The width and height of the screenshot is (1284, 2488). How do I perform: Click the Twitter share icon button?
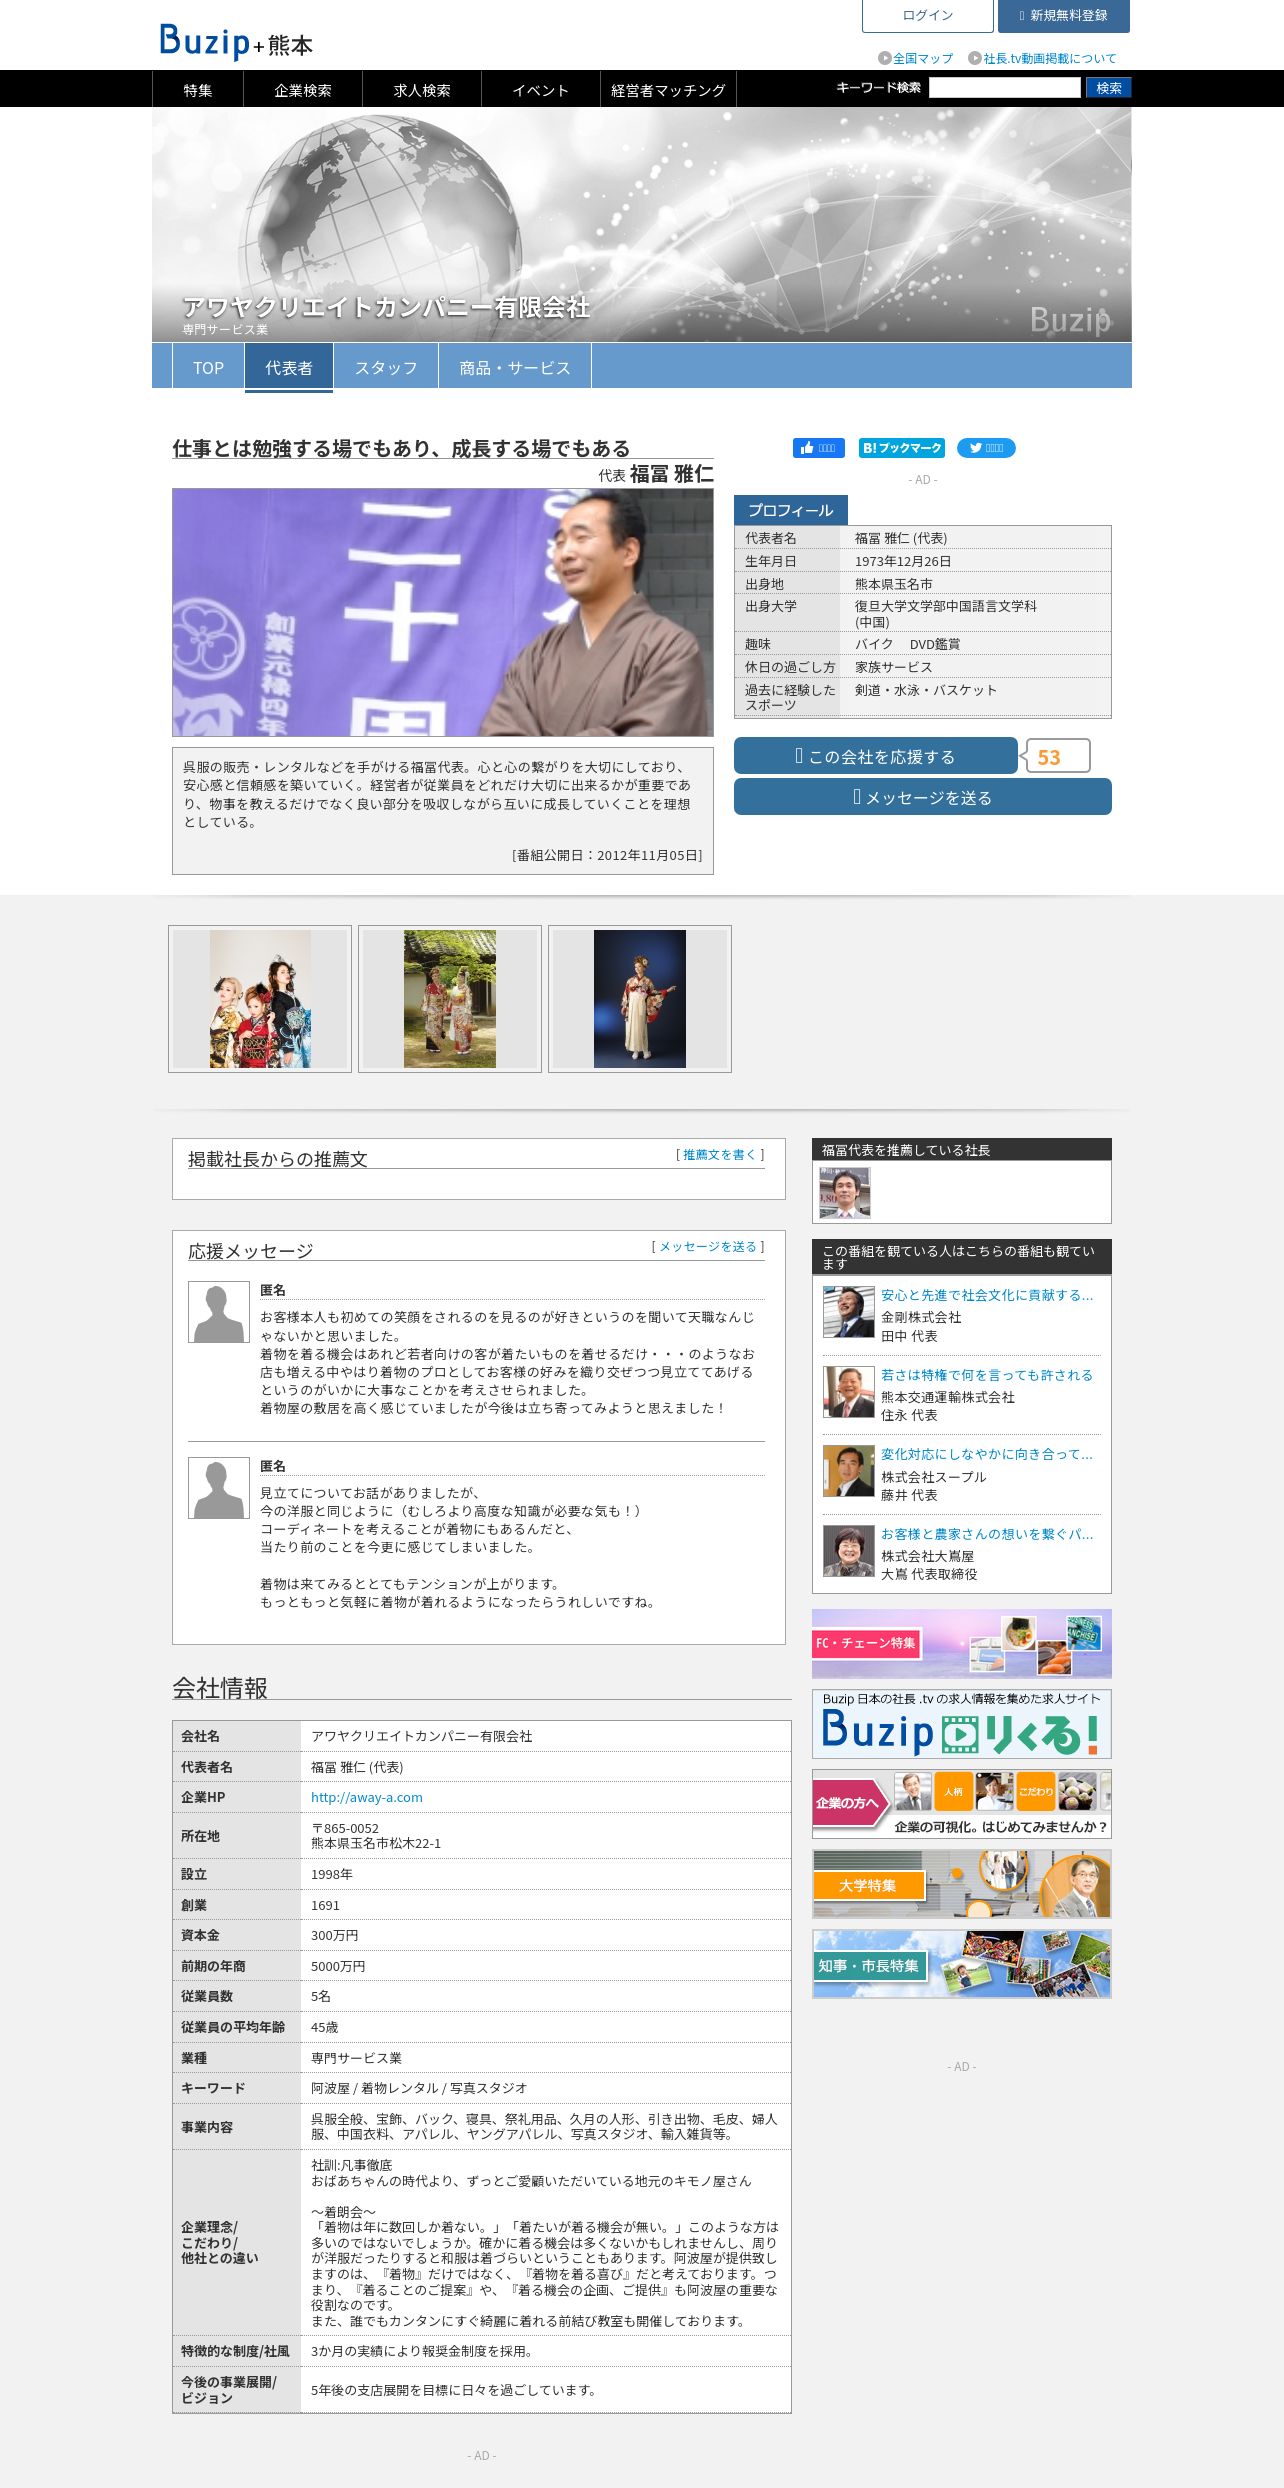(986, 448)
